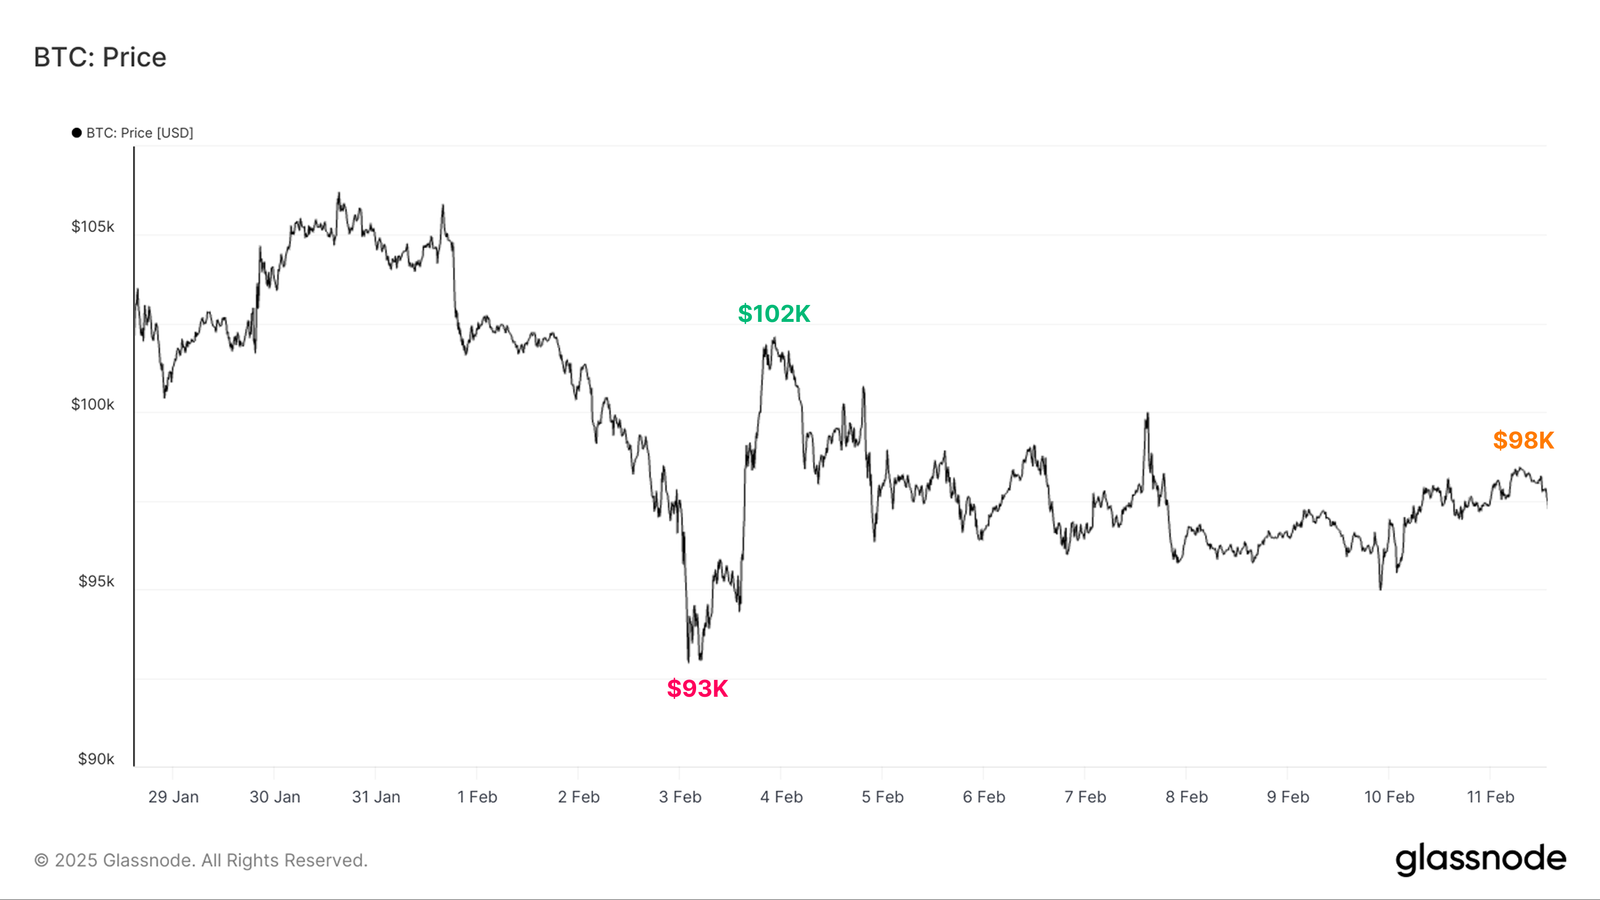Click the BTC: Price chart title
1600x900 pixels.
[x=100, y=57]
